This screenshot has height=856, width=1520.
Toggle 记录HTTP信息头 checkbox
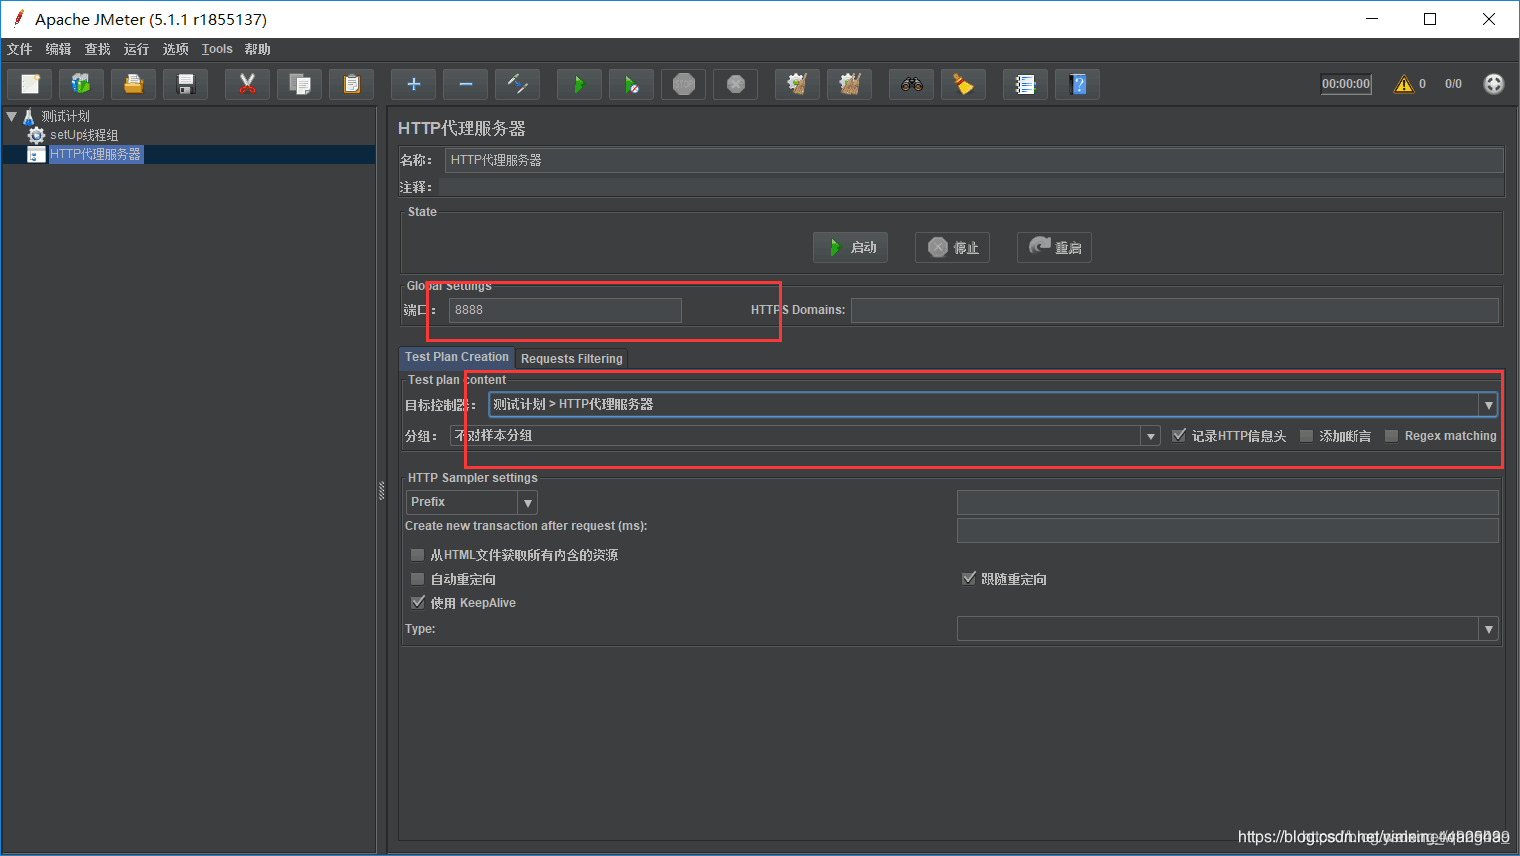tap(1179, 435)
